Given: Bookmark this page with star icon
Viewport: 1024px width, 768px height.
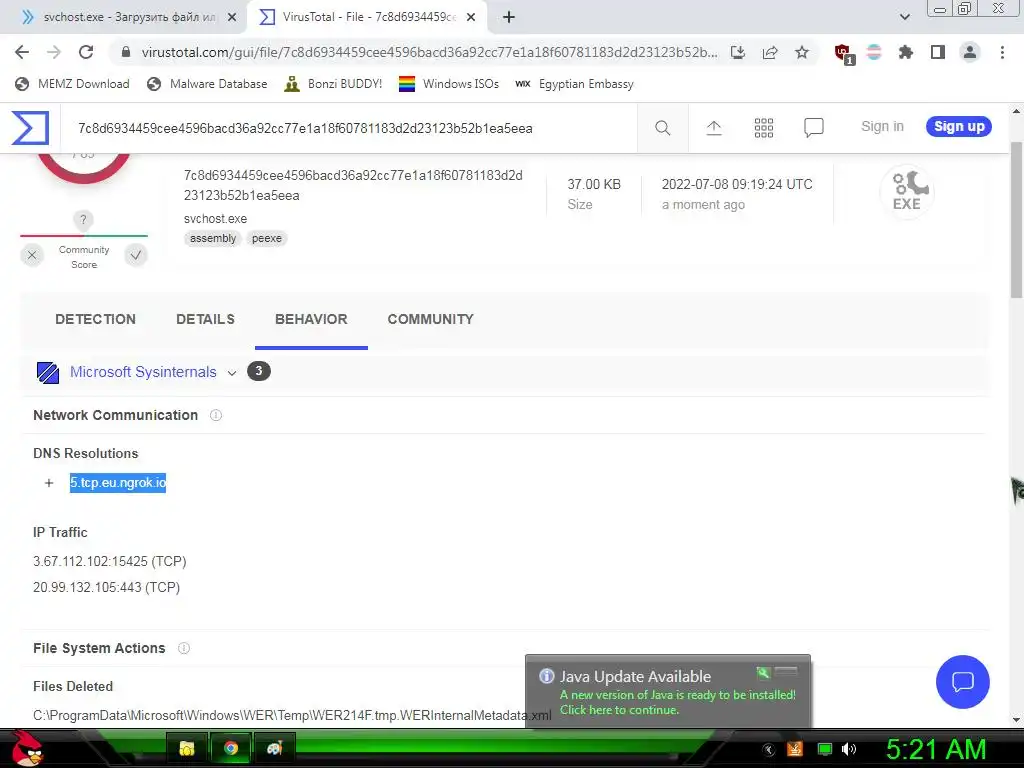Looking at the screenshot, I should pyautogui.click(x=802, y=52).
